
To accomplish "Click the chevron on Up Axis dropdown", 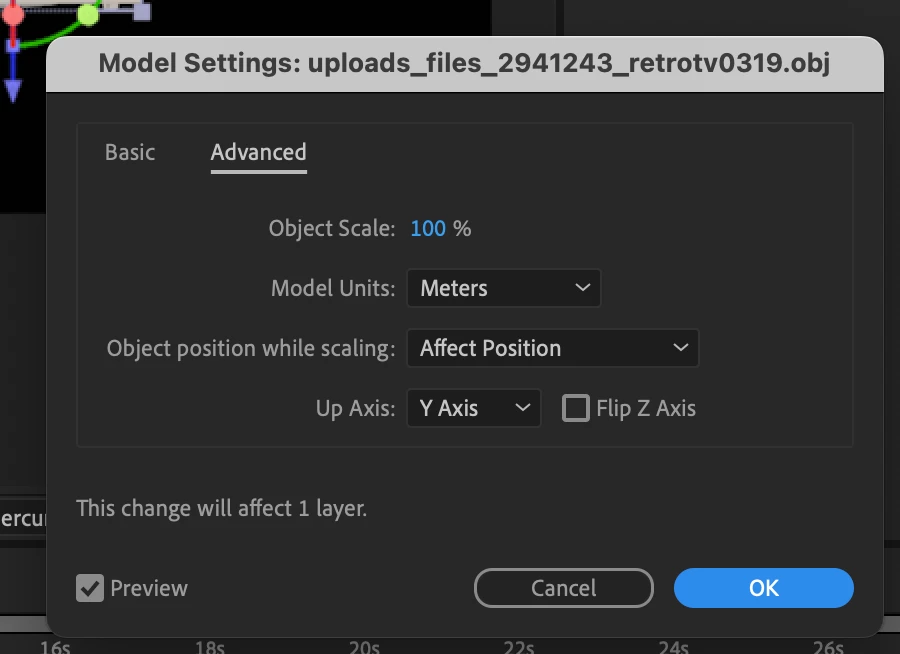I will pos(522,408).
